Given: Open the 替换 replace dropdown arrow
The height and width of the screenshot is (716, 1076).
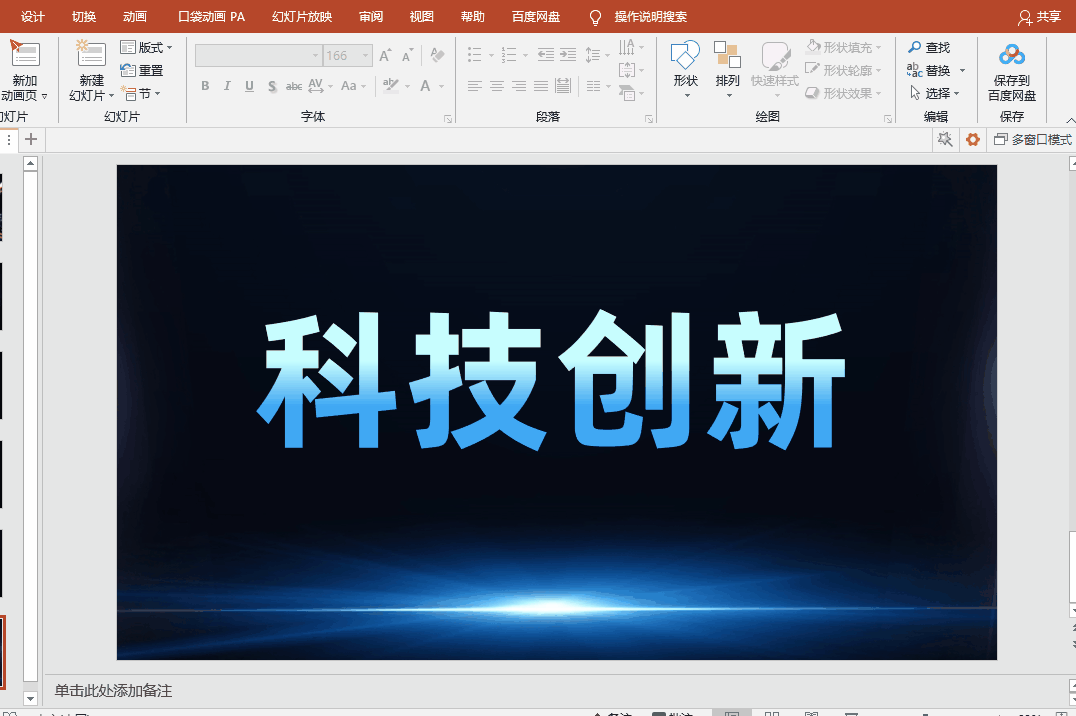Looking at the screenshot, I should click(x=962, y=71).
